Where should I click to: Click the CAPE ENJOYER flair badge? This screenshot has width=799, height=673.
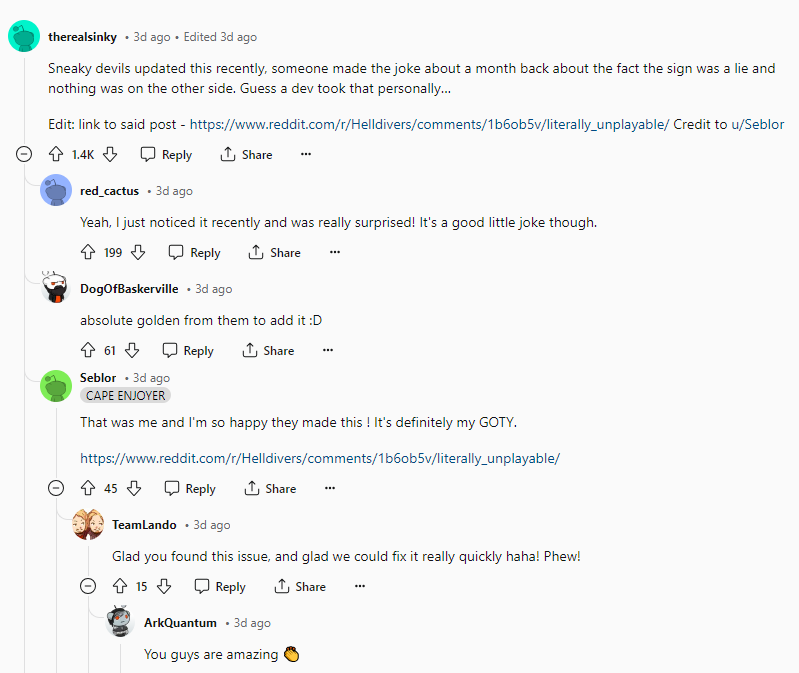point(125,395)
